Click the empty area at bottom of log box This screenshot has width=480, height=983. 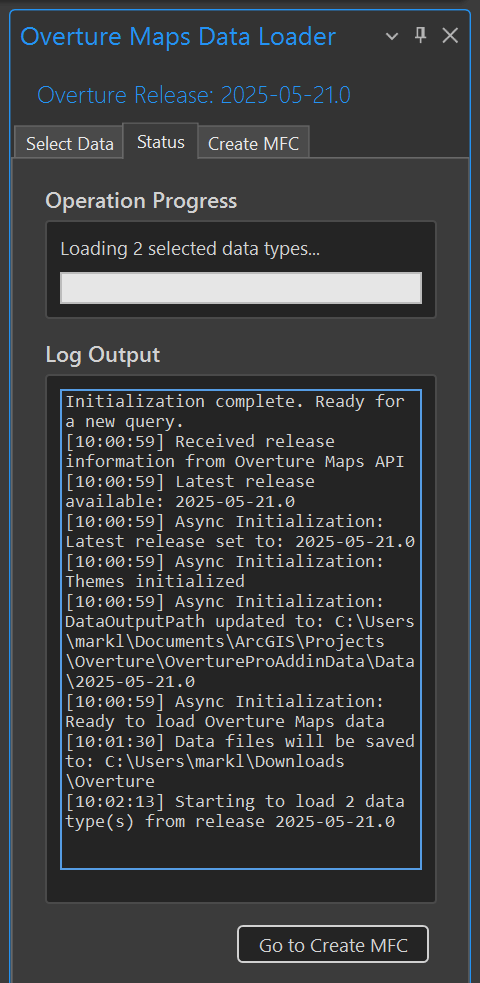pyautogui.click(x=241, y=849)
